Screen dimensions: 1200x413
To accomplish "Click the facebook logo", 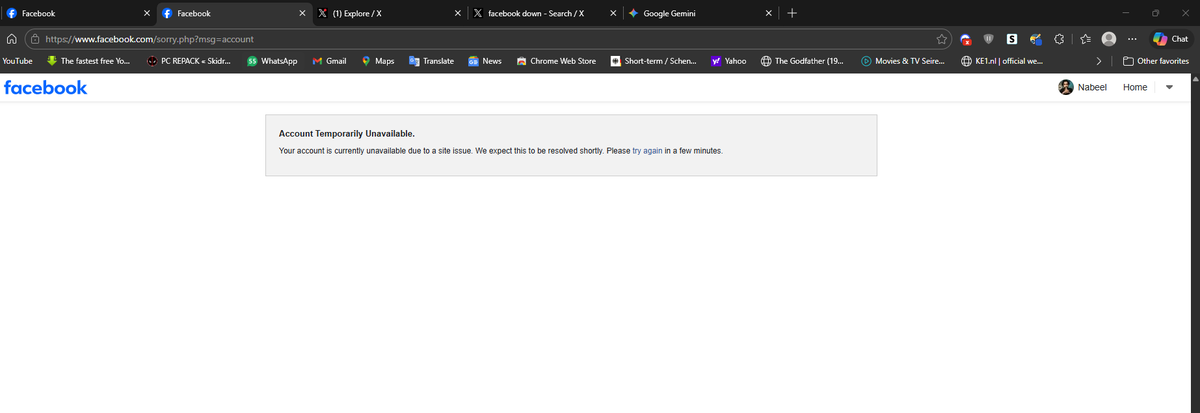I will 46,87.
